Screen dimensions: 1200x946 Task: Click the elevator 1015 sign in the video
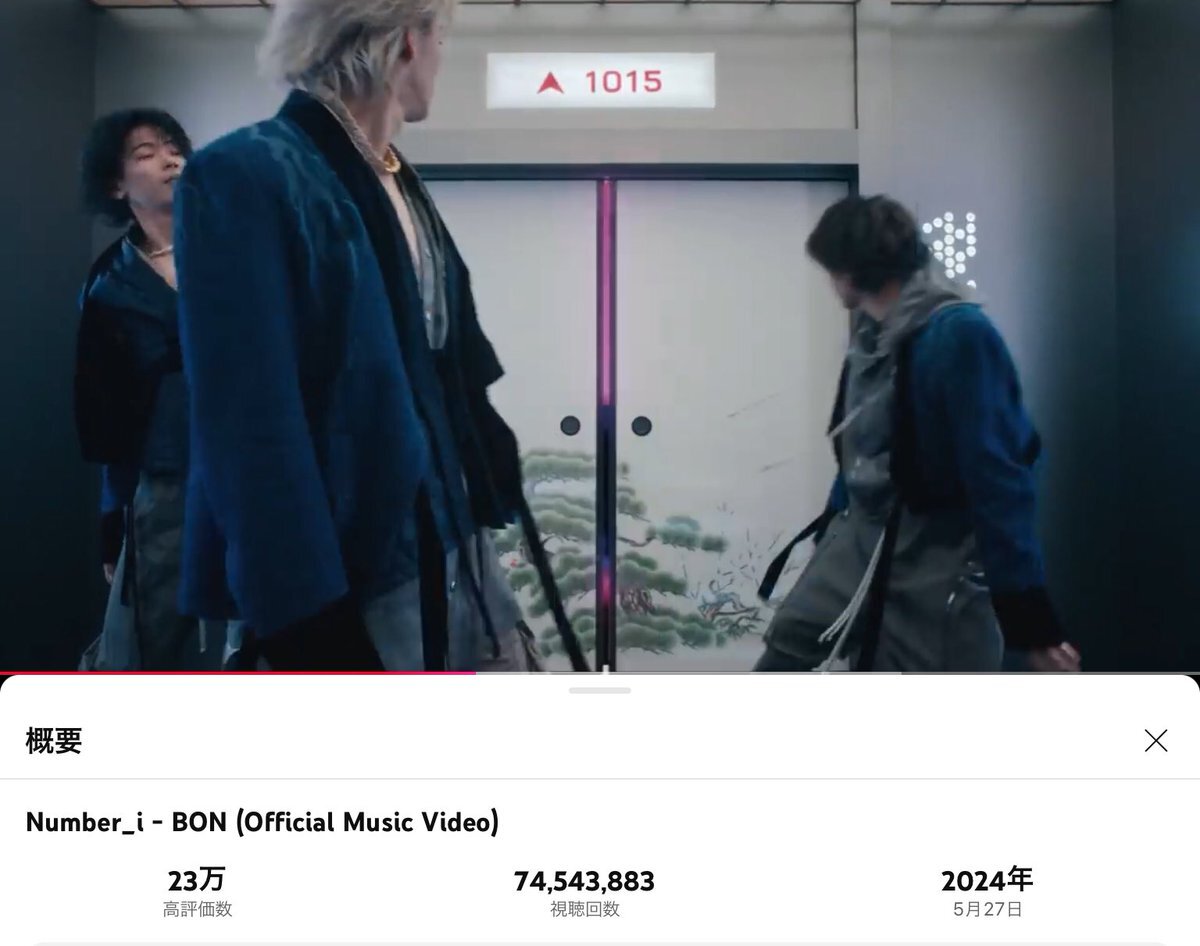point(600,81)
